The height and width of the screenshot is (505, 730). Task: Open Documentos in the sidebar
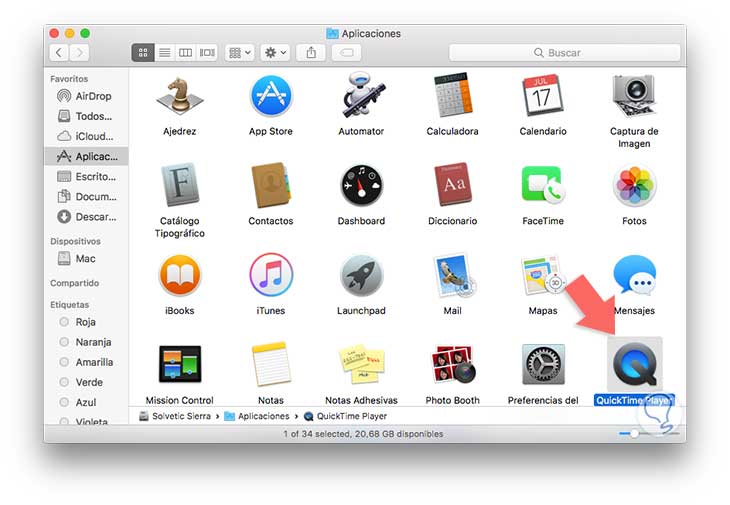tap(86, 197)
